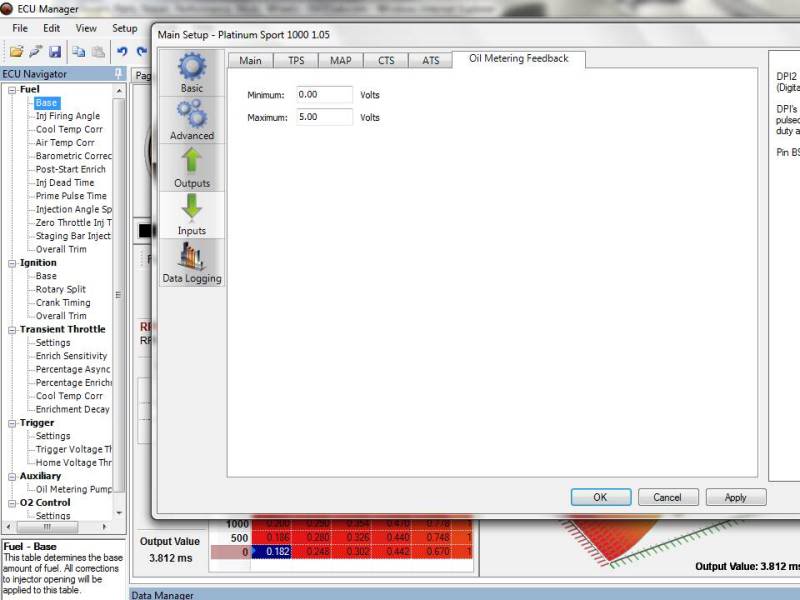Viewport: 800px width, 600px height.
Task: Select Prime Pulse Time tree item
Action: coord(71,196)
